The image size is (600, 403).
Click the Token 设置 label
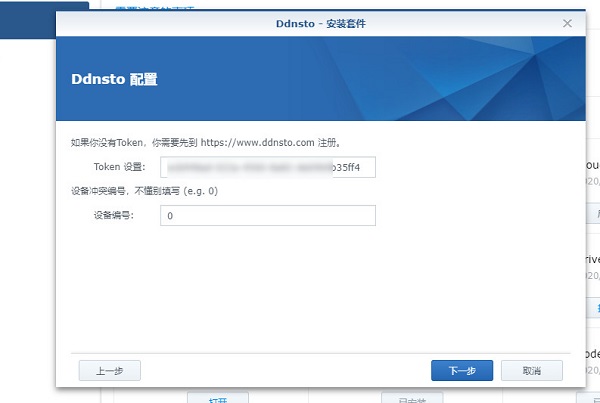click(119, 167)
